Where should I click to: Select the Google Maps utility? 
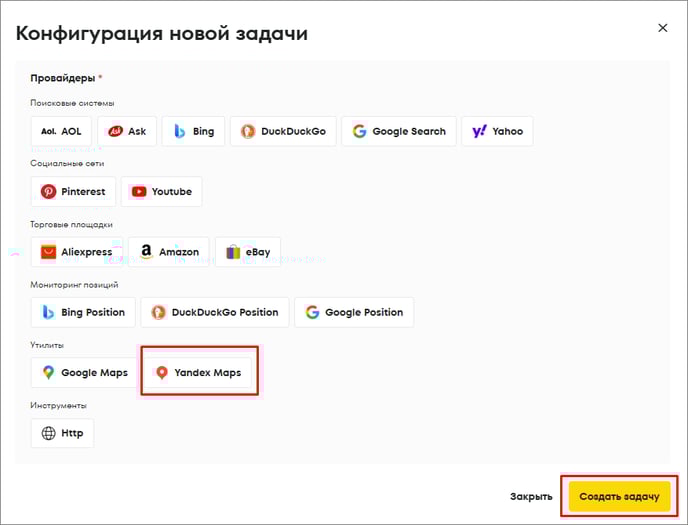pos(84,372)
